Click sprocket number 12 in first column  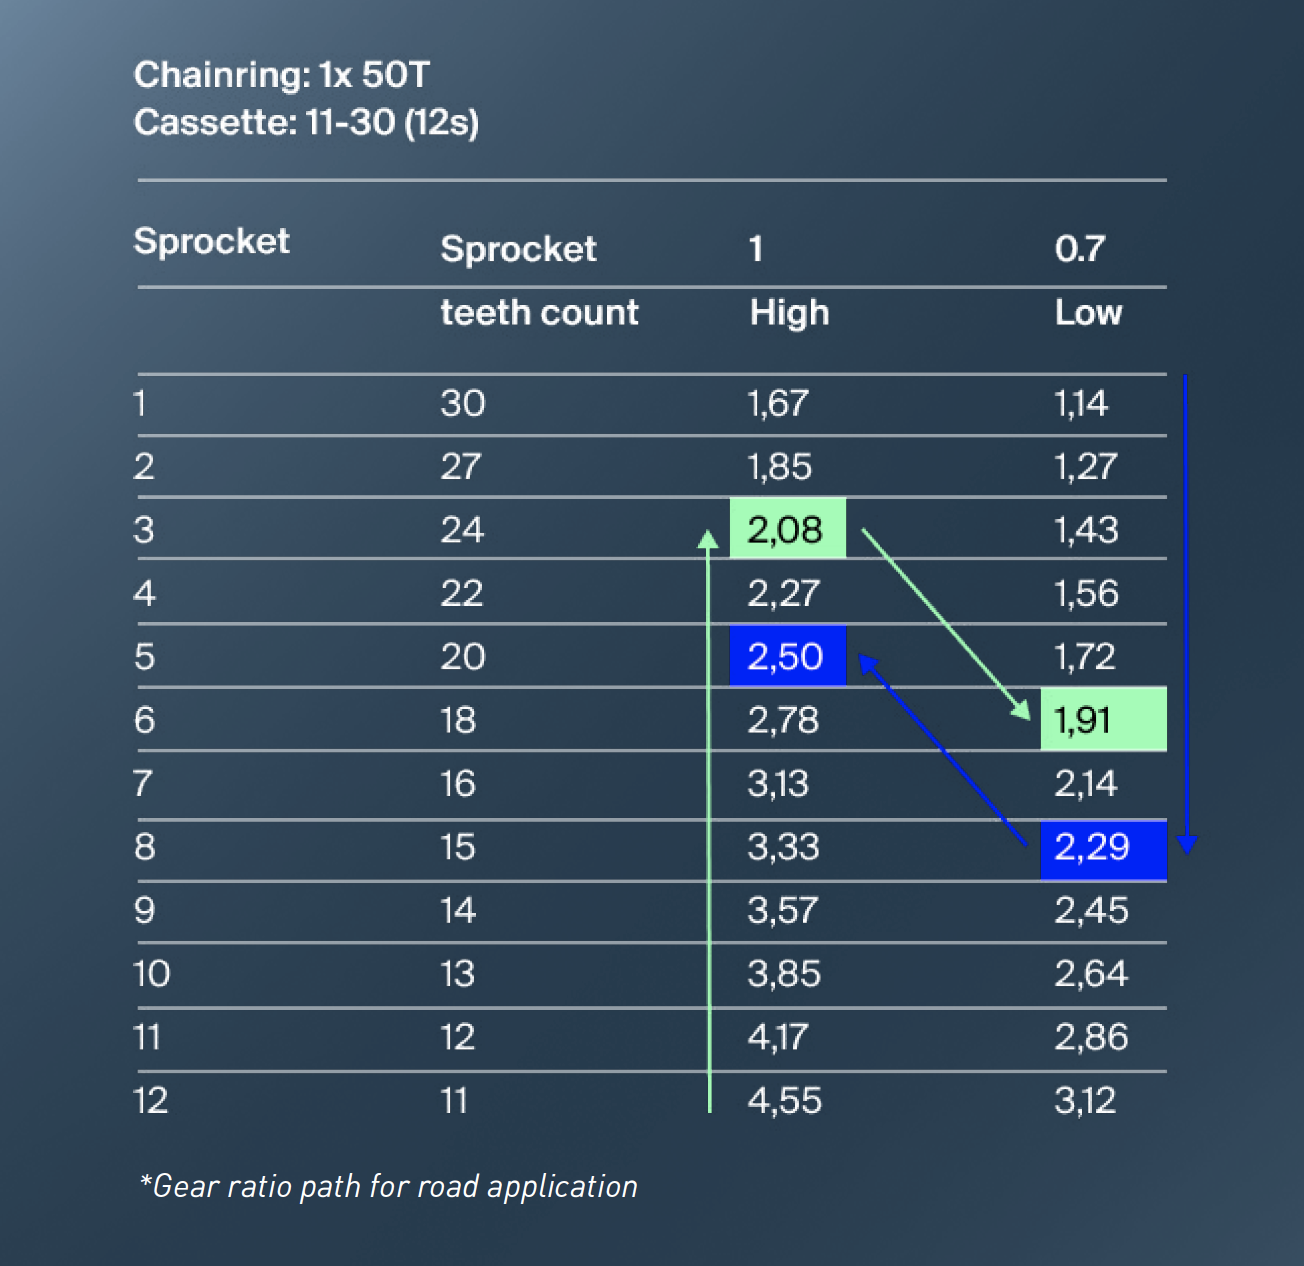tap(151, 1101)
